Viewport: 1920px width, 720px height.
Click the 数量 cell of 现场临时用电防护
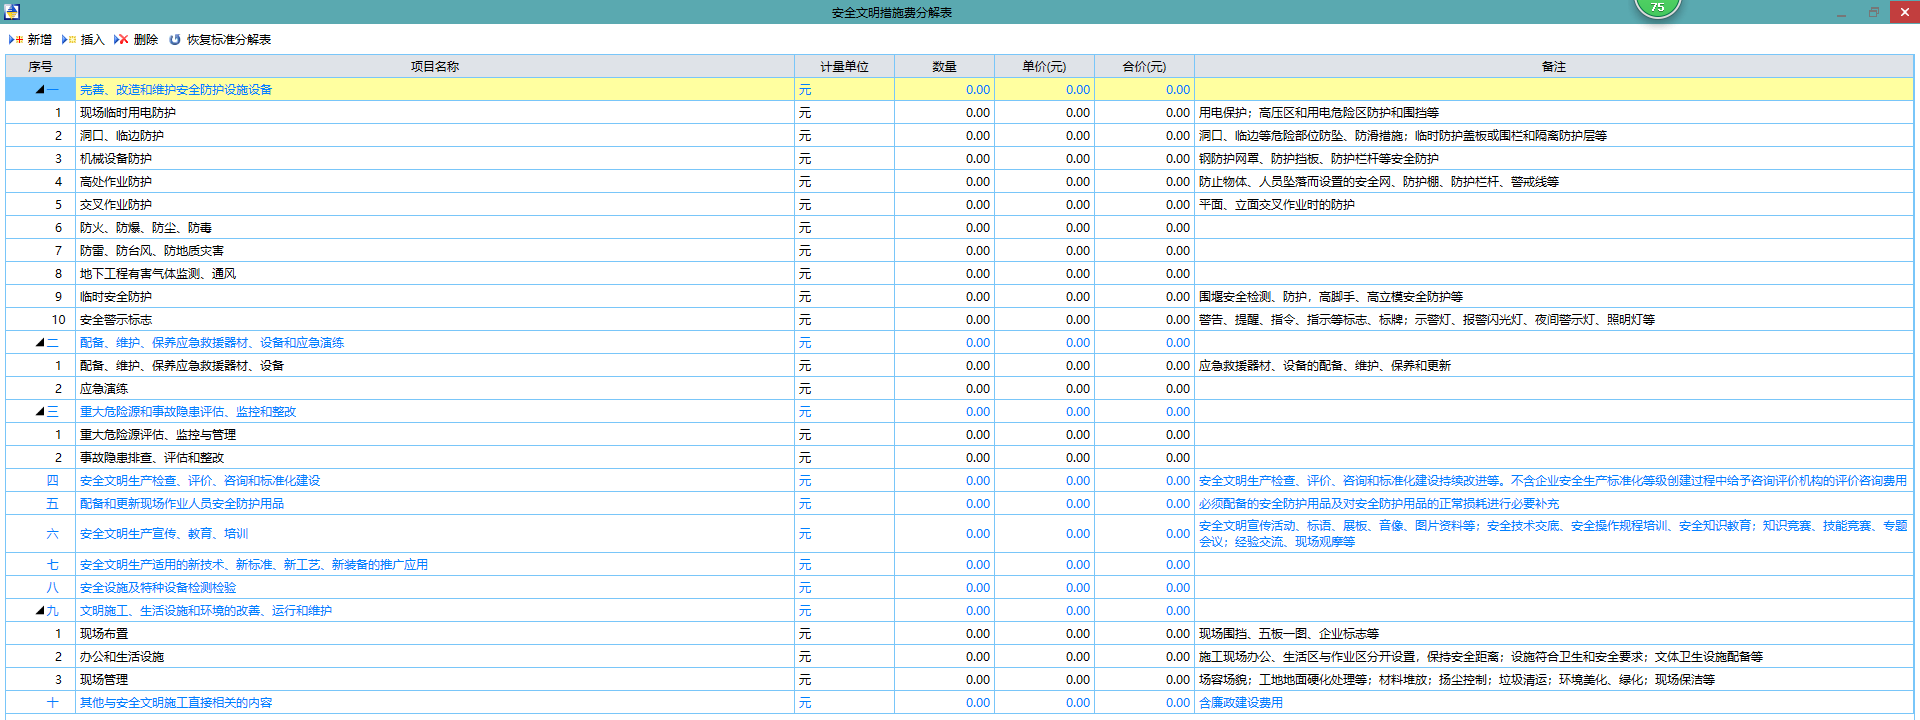click(944, 112)
